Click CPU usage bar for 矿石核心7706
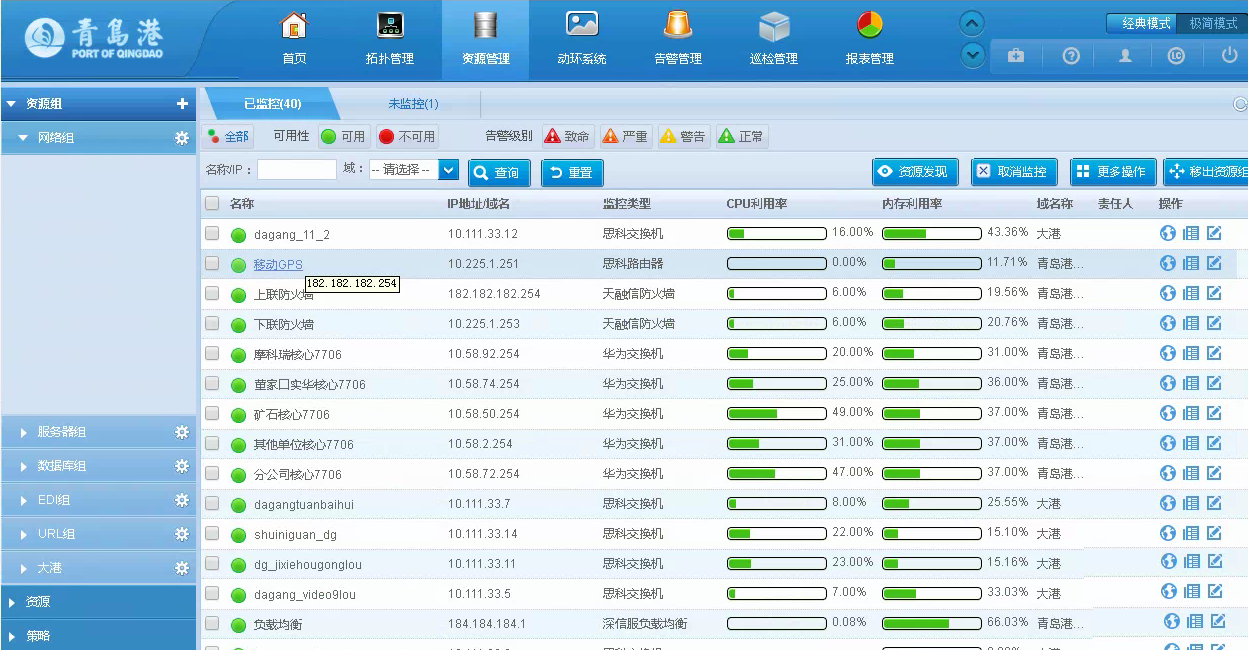Viewport: 1248px width, 650px height. coord(777,413)
